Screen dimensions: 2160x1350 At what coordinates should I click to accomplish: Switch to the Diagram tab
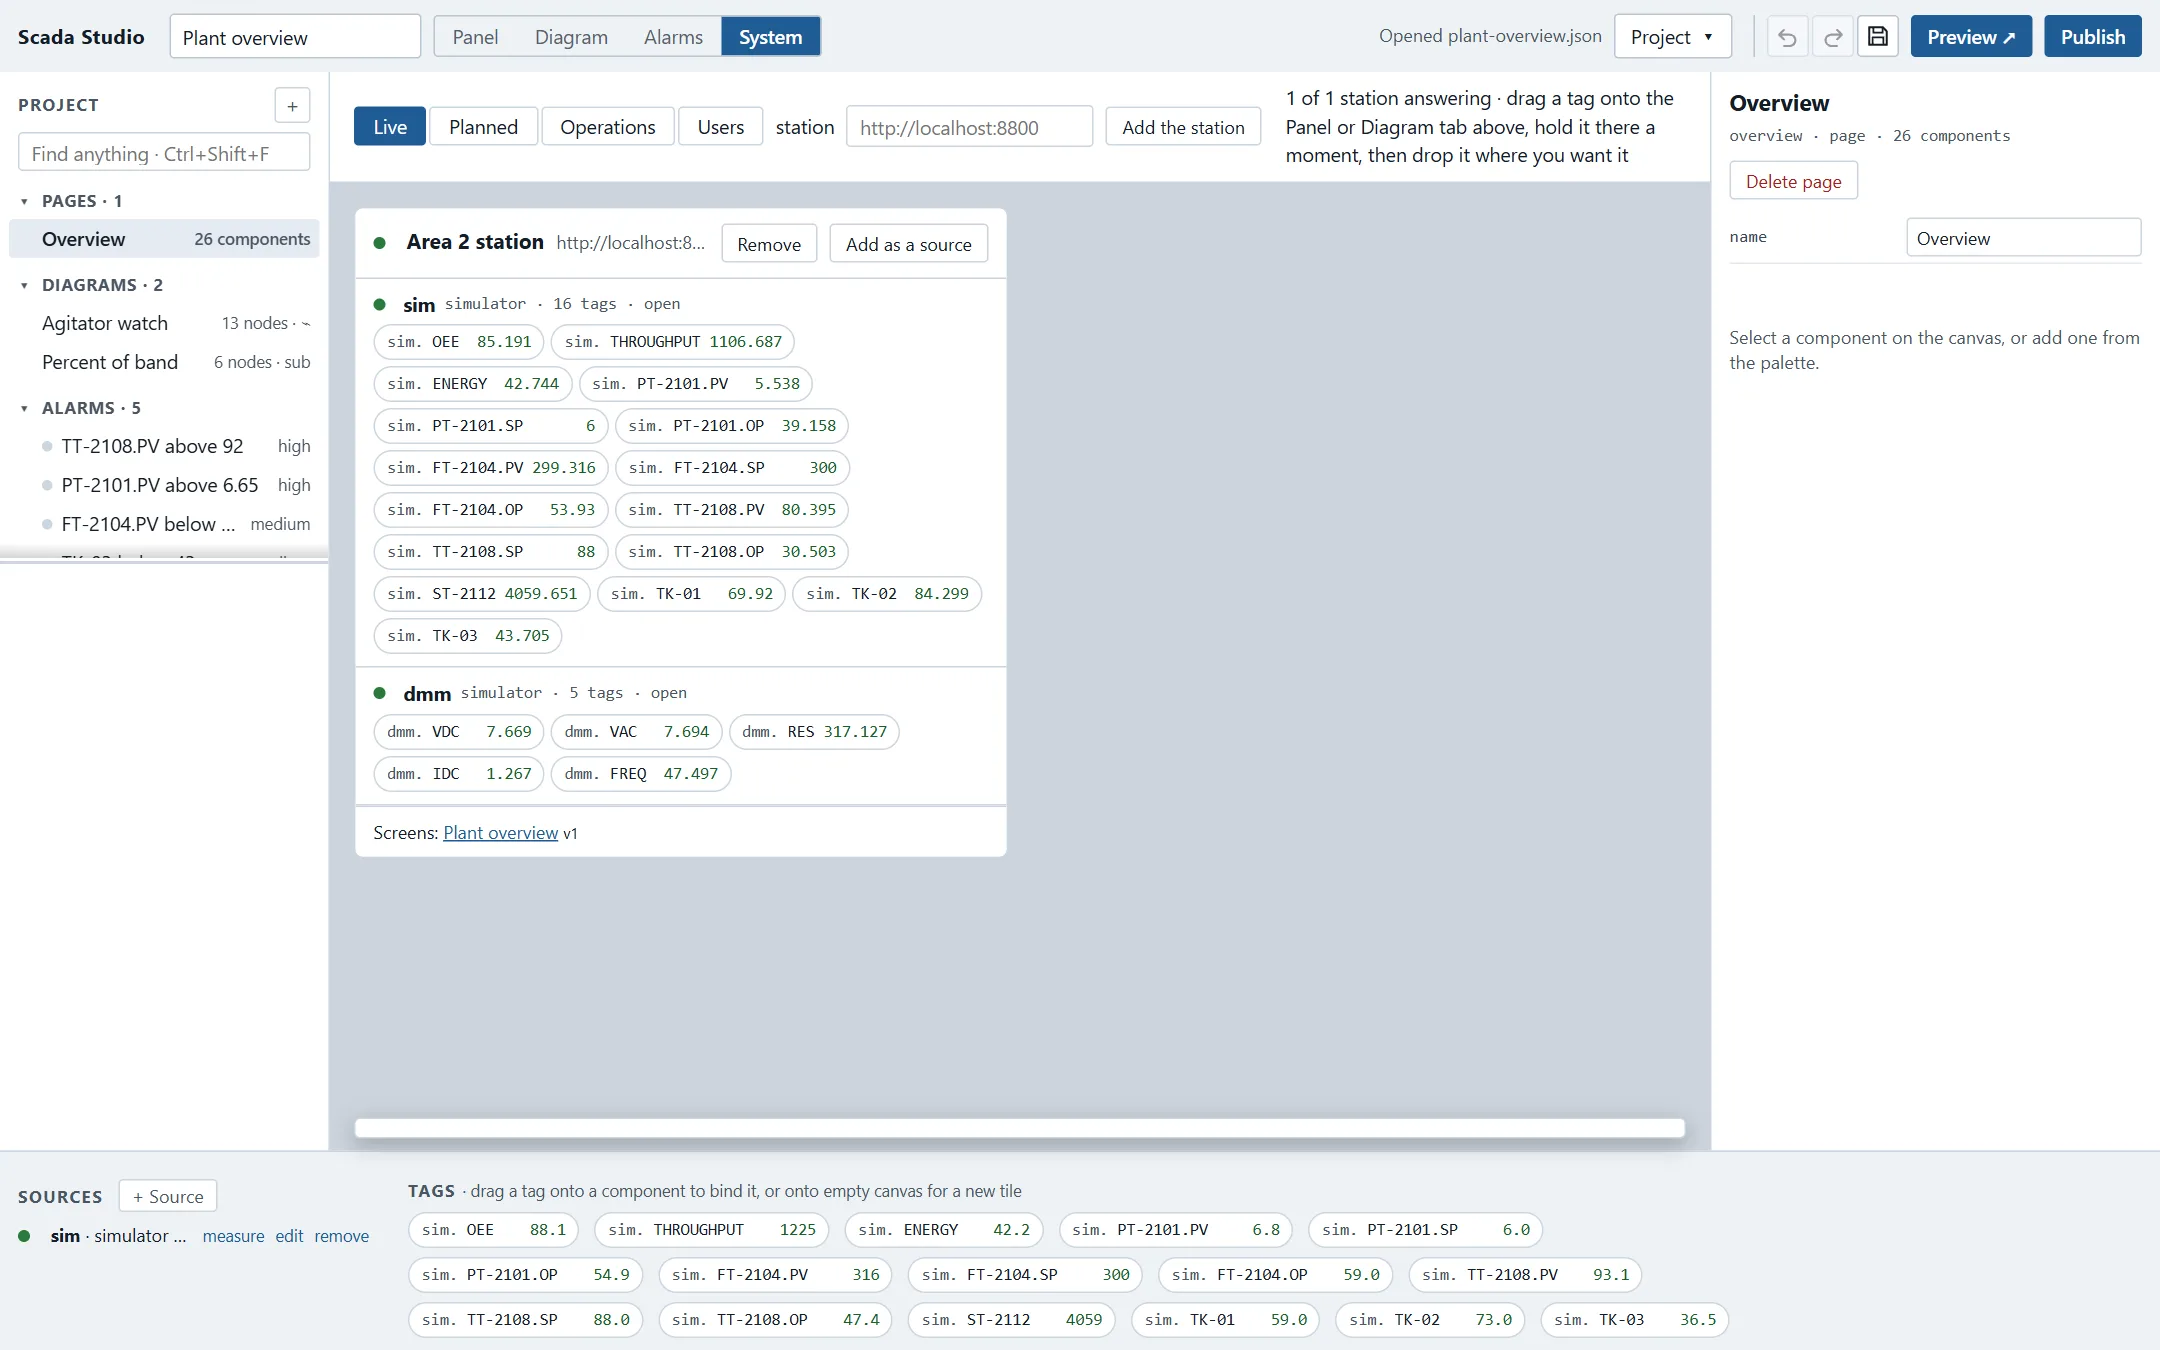pos(571,37)
